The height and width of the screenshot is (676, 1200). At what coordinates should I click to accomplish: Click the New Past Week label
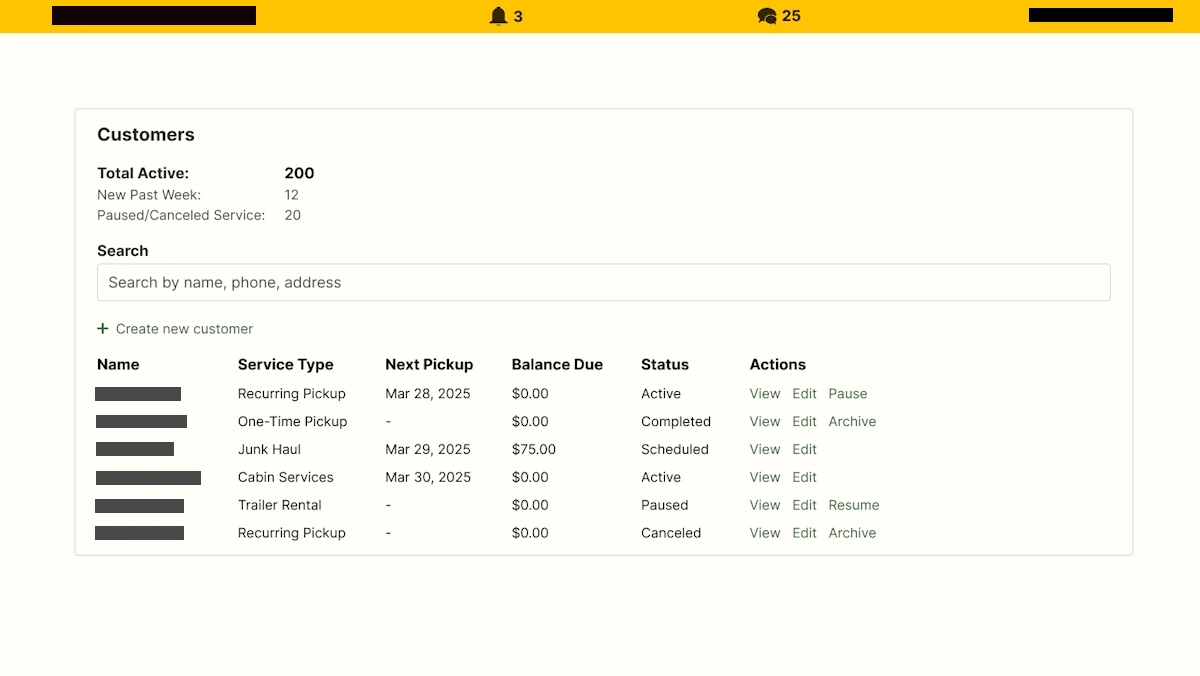pyautogui.click(x=149, y=195)
